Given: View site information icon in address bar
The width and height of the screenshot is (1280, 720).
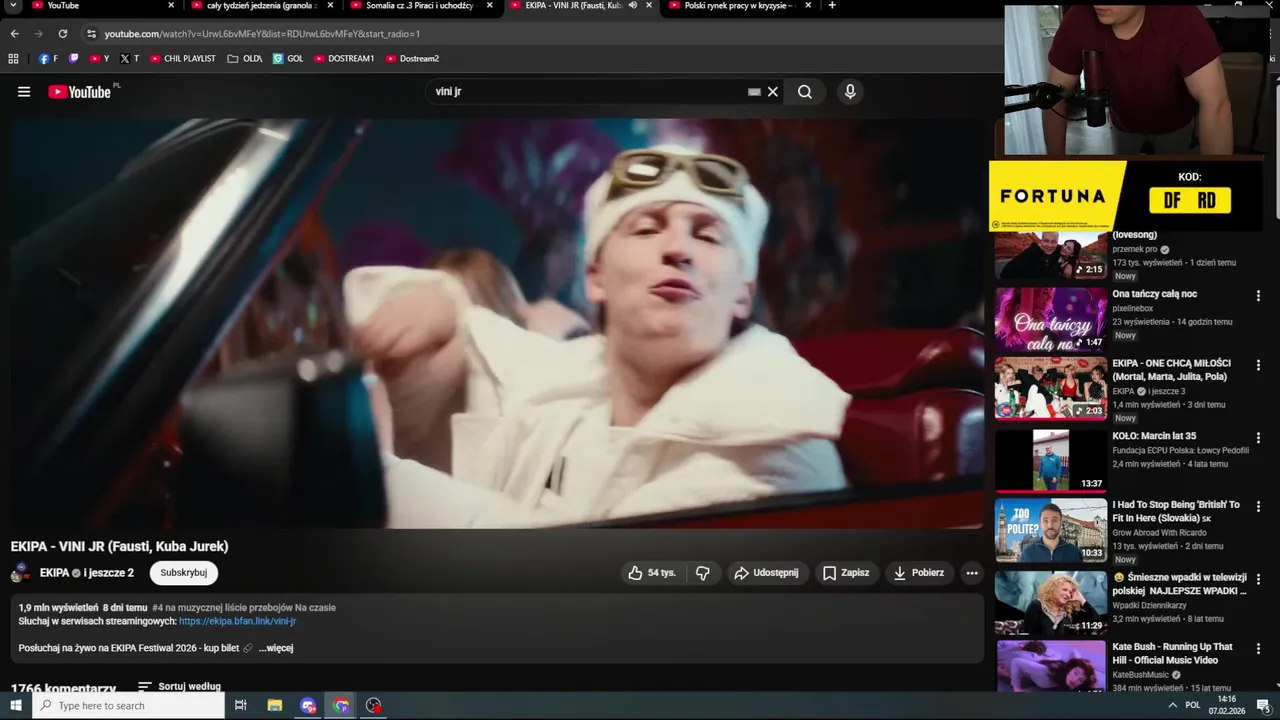Looking at the screenshot, I should coord(91,33).
